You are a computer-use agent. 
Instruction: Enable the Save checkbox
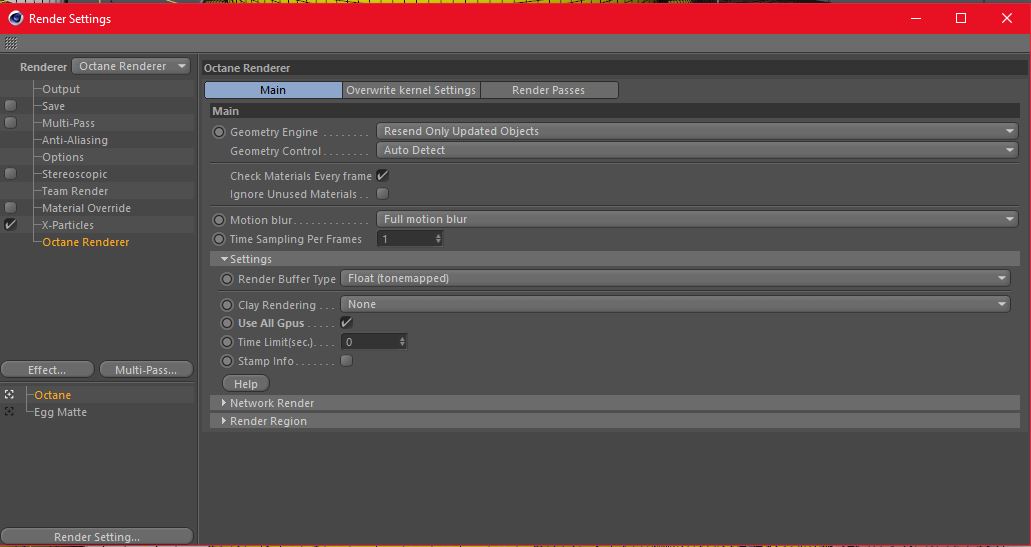click(x=11, y=105)
